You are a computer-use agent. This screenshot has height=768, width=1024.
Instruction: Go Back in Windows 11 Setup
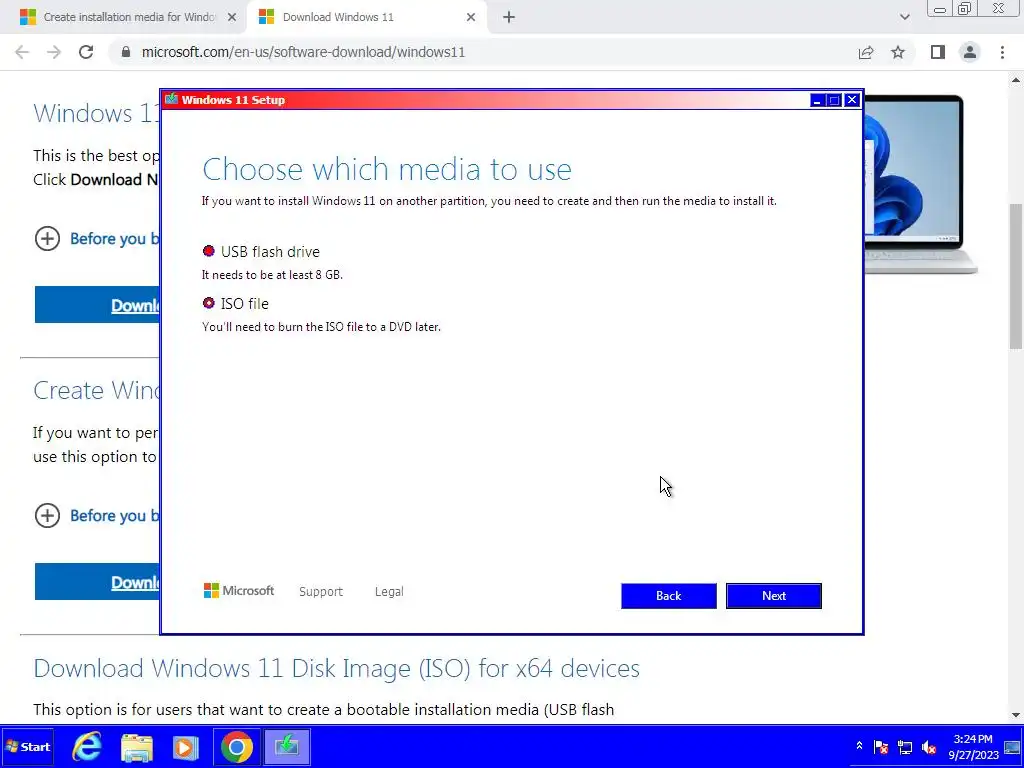pos(669,596)
